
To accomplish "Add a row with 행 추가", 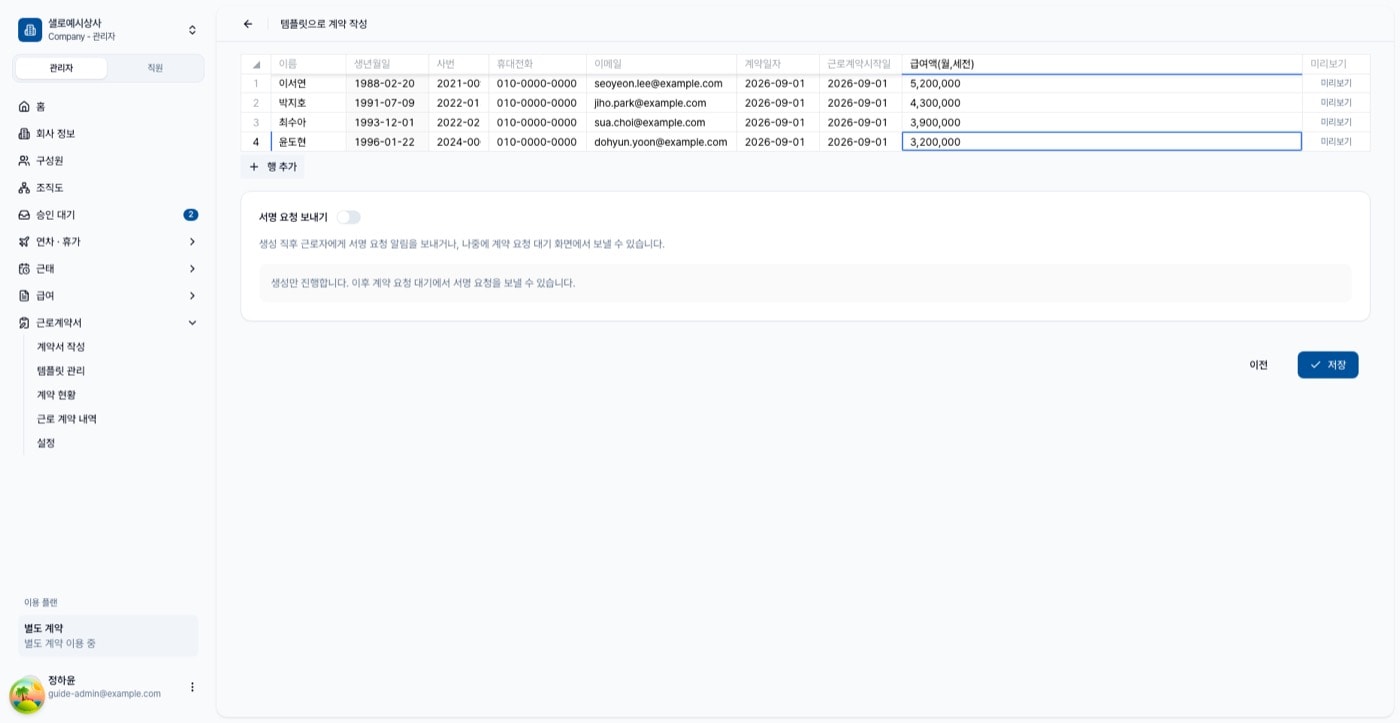I will click(272, 167).
